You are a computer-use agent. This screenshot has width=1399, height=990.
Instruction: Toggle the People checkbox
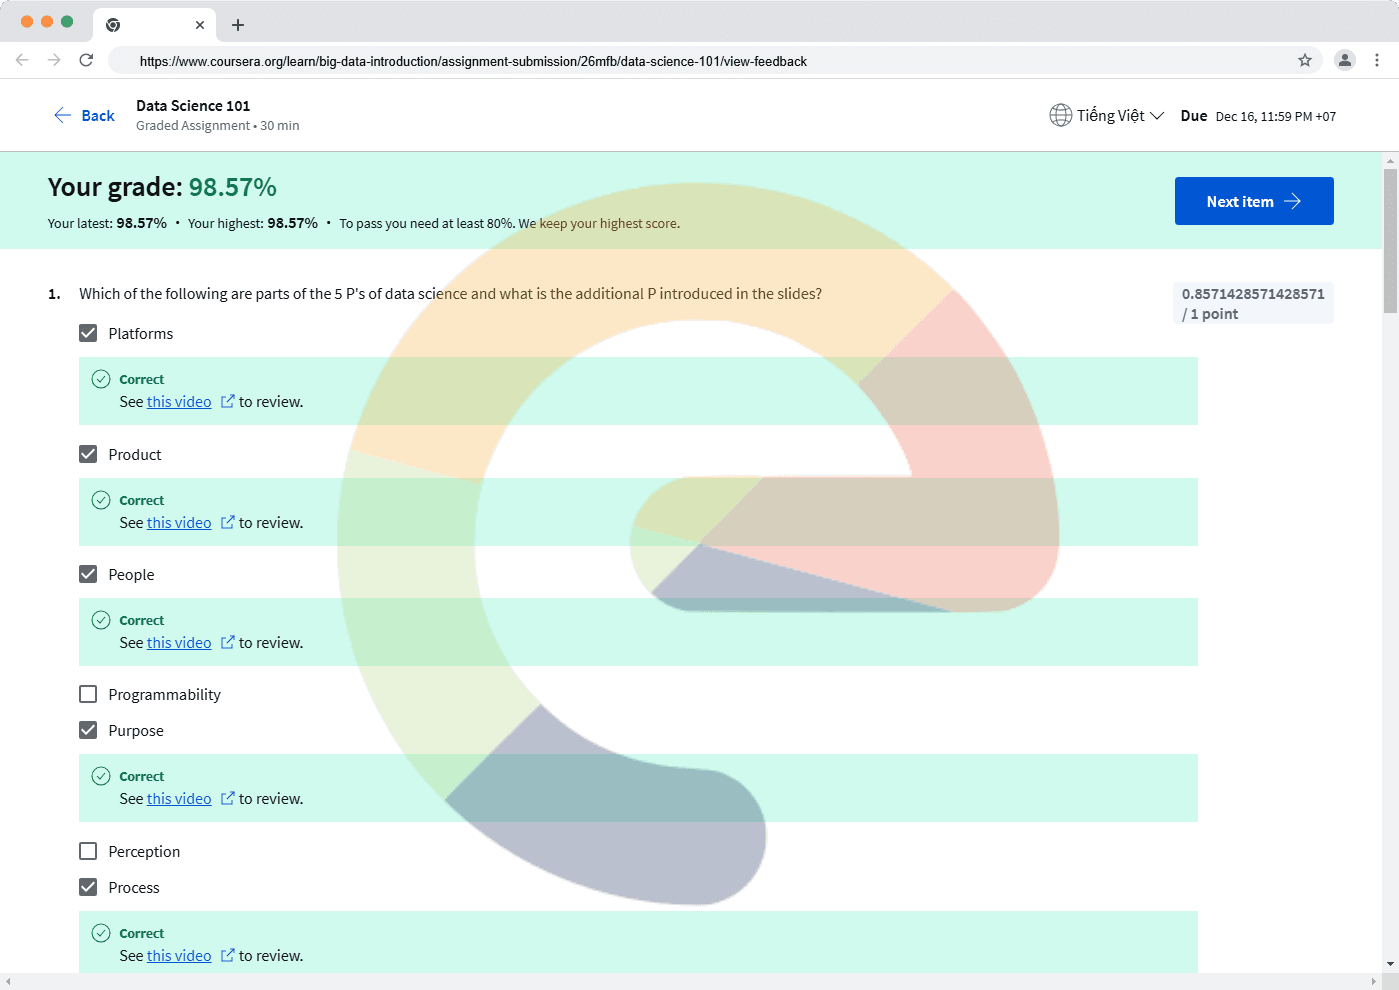(x=88, y=574)
